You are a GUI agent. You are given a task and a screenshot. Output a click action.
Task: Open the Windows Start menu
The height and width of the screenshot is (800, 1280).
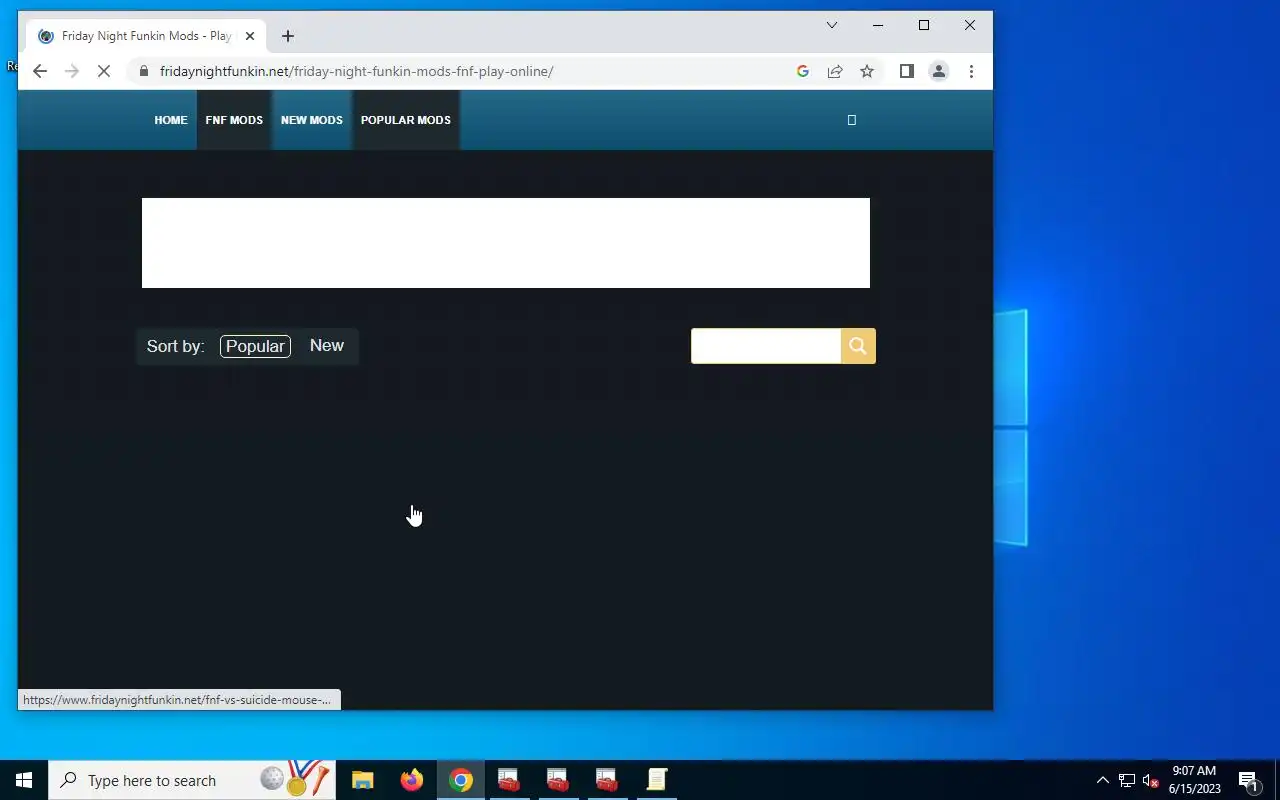(24, 780)
